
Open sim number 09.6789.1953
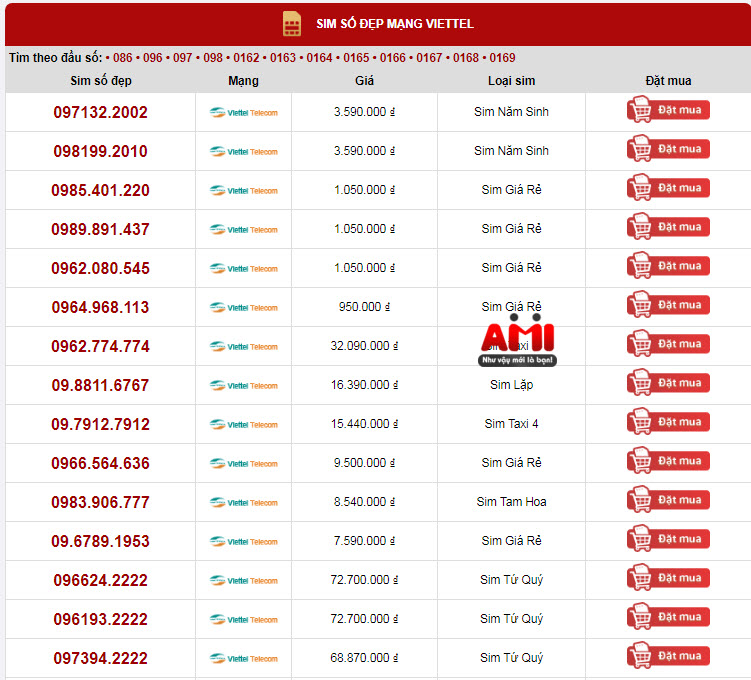pyautogui.click(x=101, y=542)
